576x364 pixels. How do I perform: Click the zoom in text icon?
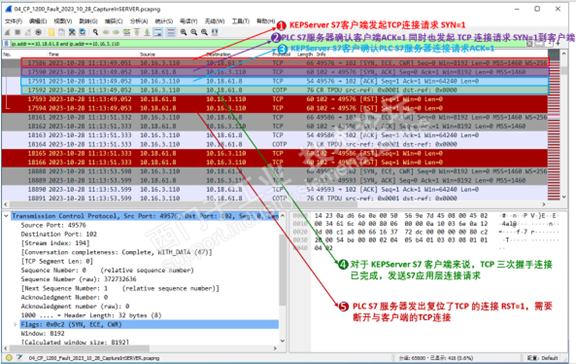point(183,32)
